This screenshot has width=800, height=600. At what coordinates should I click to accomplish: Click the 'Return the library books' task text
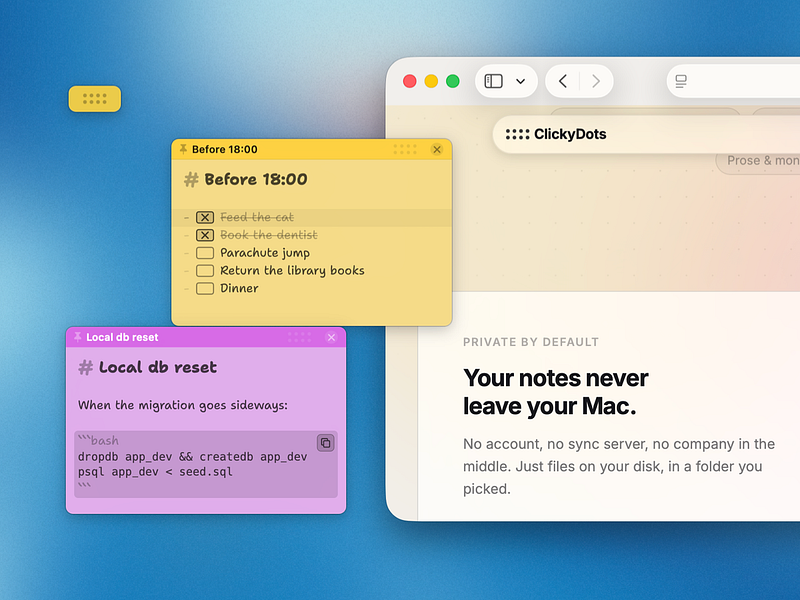pos(292,270)
